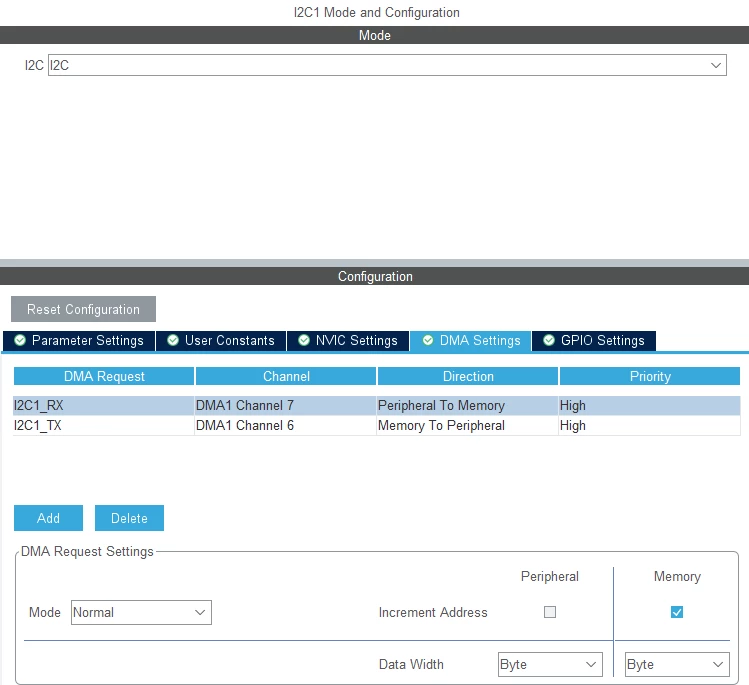
Task: Click the User Constants green check icon
Action: coord(173,340)
